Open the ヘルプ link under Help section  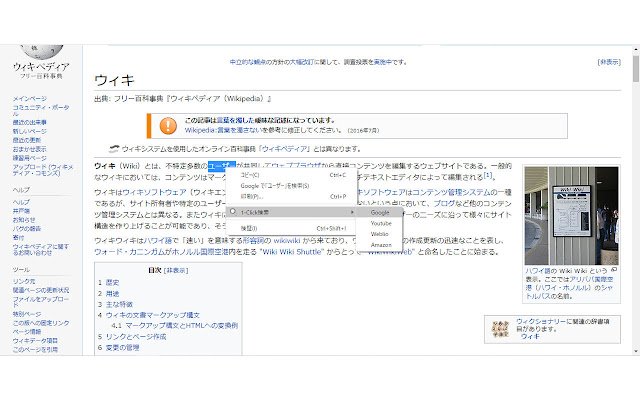click(21, 202)
